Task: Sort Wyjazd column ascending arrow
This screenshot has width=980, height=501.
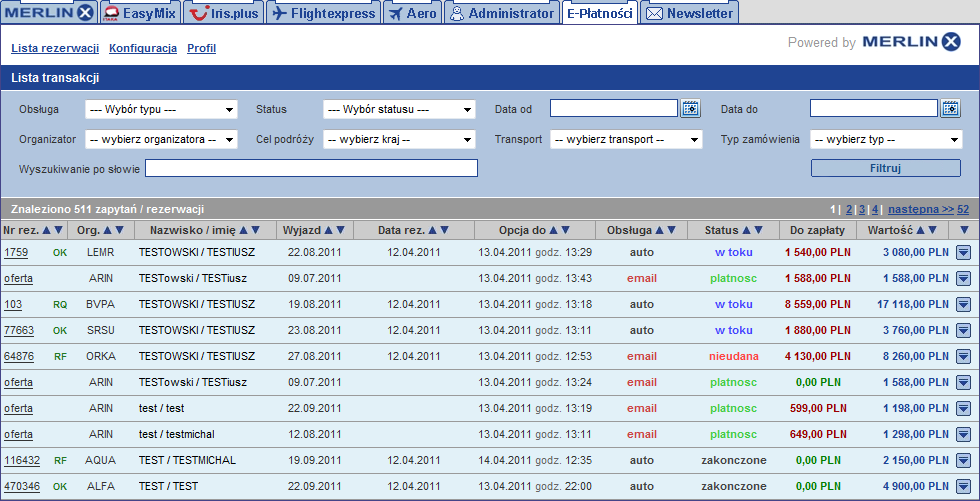Action: tap(329, 230)
